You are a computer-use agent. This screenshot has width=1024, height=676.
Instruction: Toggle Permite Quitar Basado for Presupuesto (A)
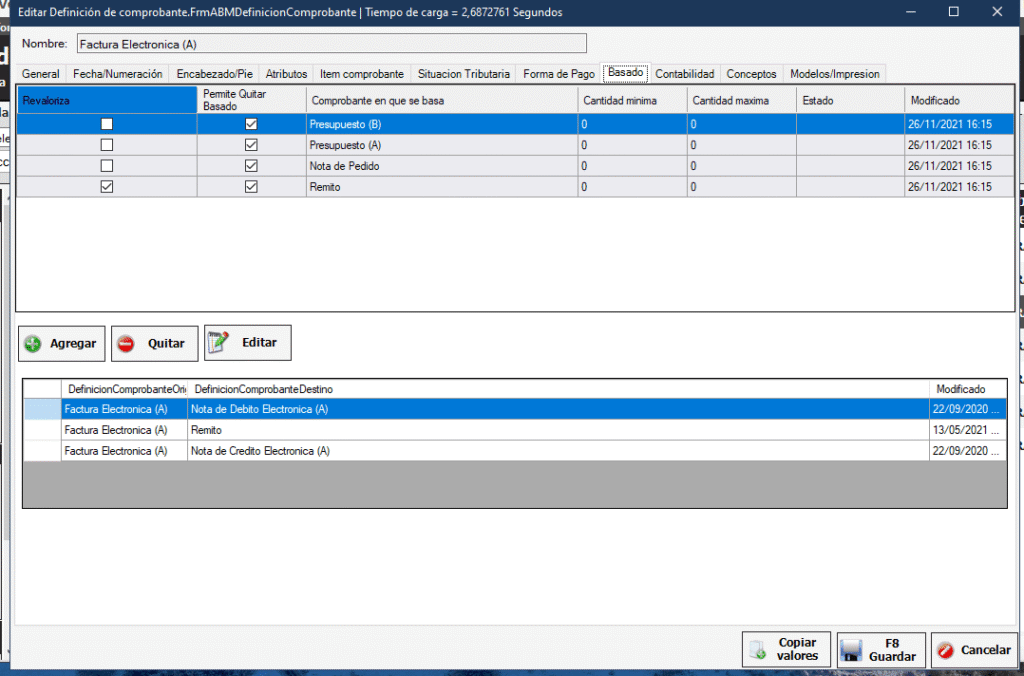click(x=251, y=145)
